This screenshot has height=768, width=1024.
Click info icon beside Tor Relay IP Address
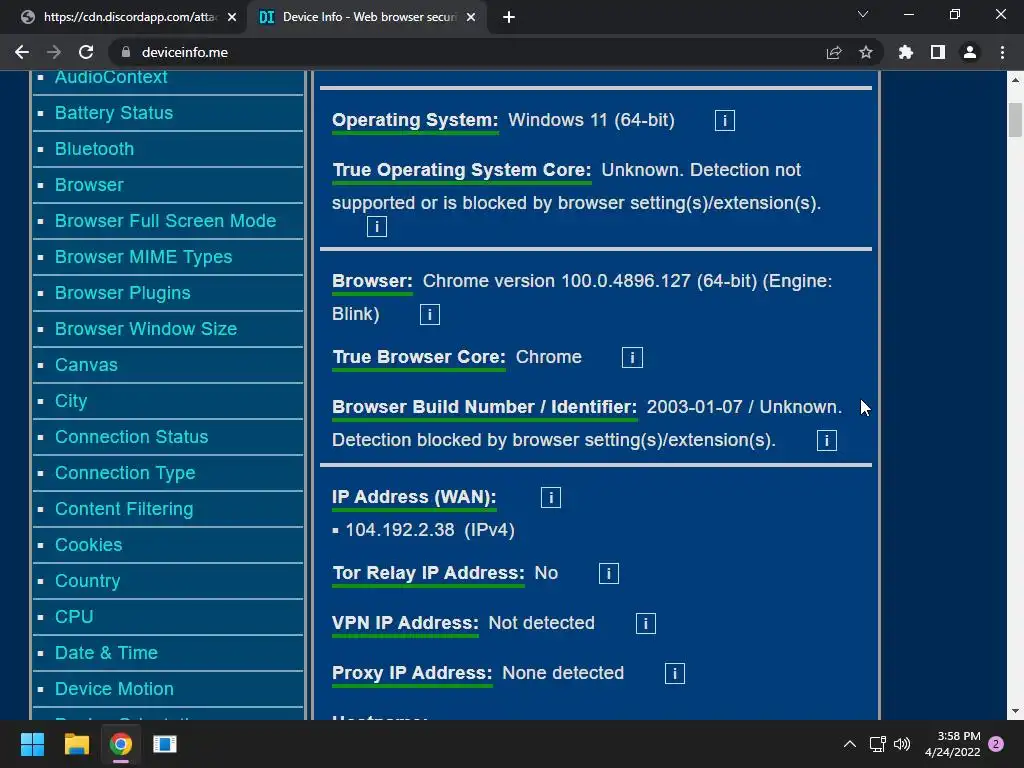(x=609, y=574)
